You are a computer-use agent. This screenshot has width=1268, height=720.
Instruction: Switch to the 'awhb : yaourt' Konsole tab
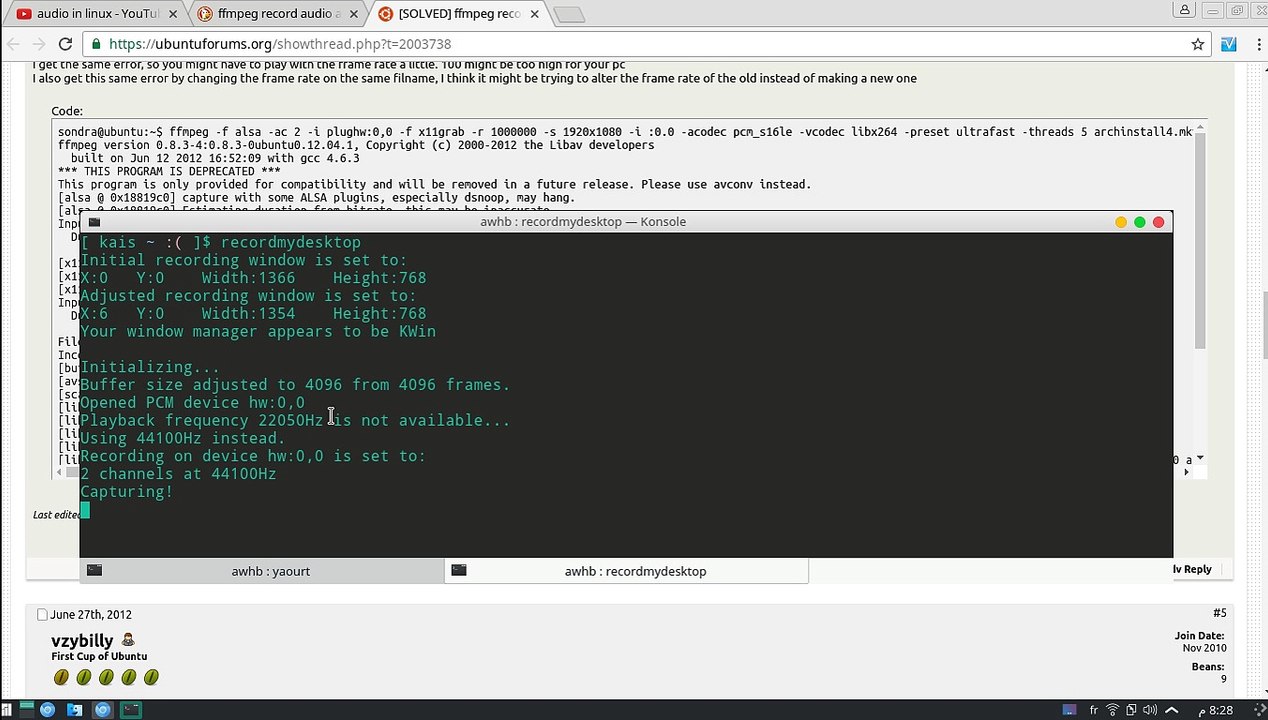(x=262, y=571)
